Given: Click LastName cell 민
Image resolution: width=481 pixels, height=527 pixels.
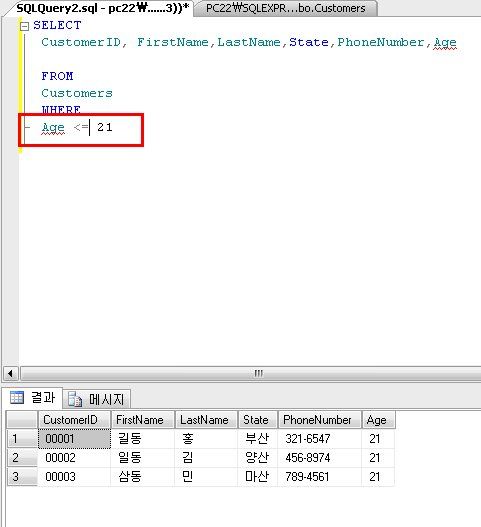Looking at the screenshot, I should point(206,477).
